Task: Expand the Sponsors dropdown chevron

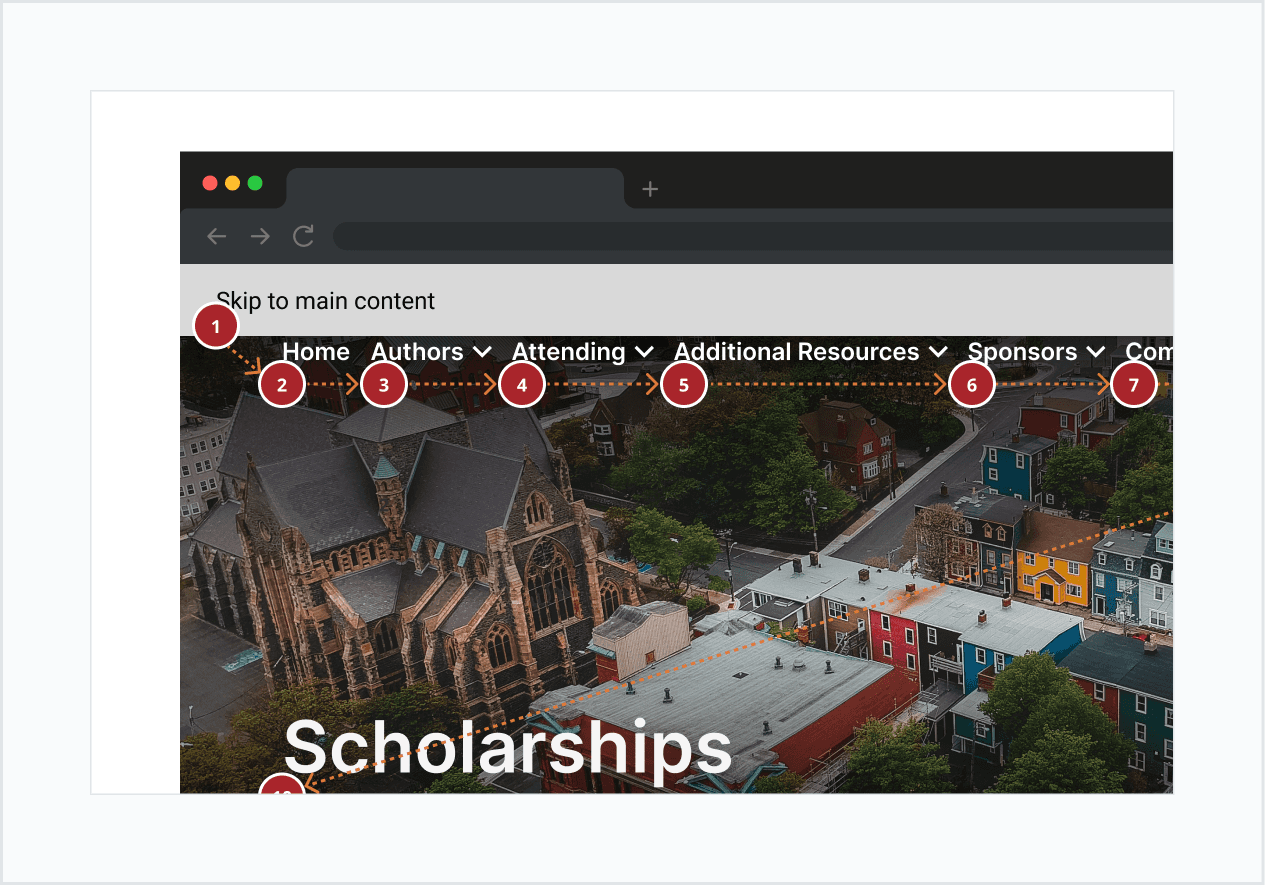Action: click(1095, 352)
